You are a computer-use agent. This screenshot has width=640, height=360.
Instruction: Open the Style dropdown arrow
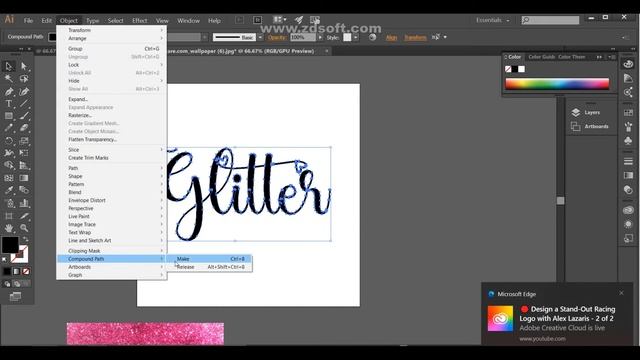pyautogui.click(x=356, y=37)
